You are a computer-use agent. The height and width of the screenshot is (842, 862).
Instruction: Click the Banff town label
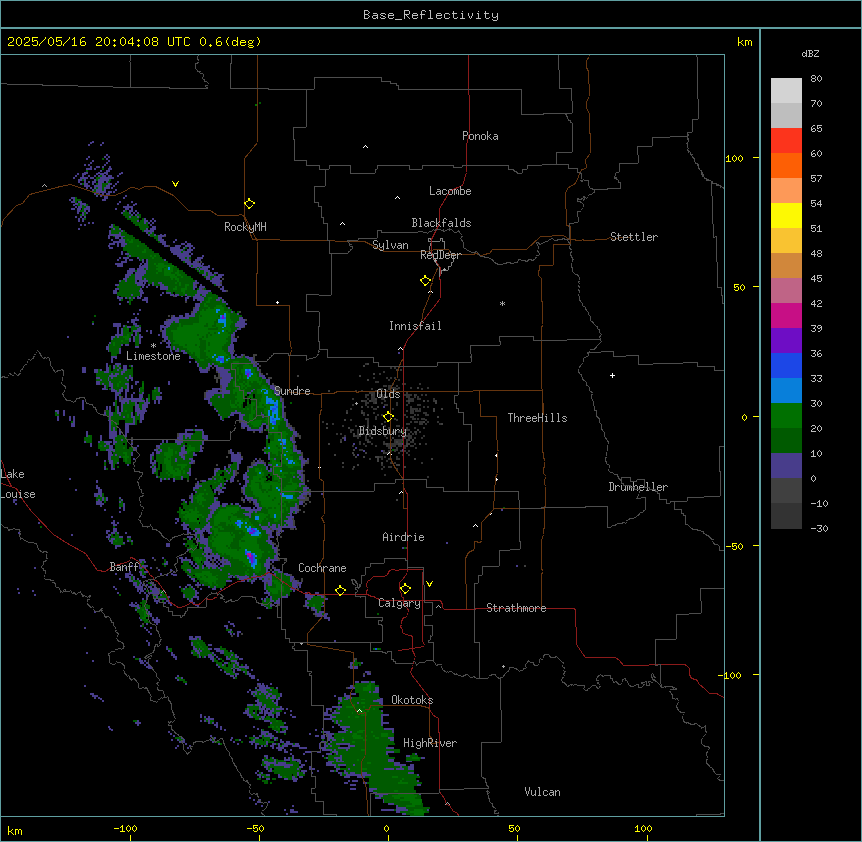pos(124,567)
